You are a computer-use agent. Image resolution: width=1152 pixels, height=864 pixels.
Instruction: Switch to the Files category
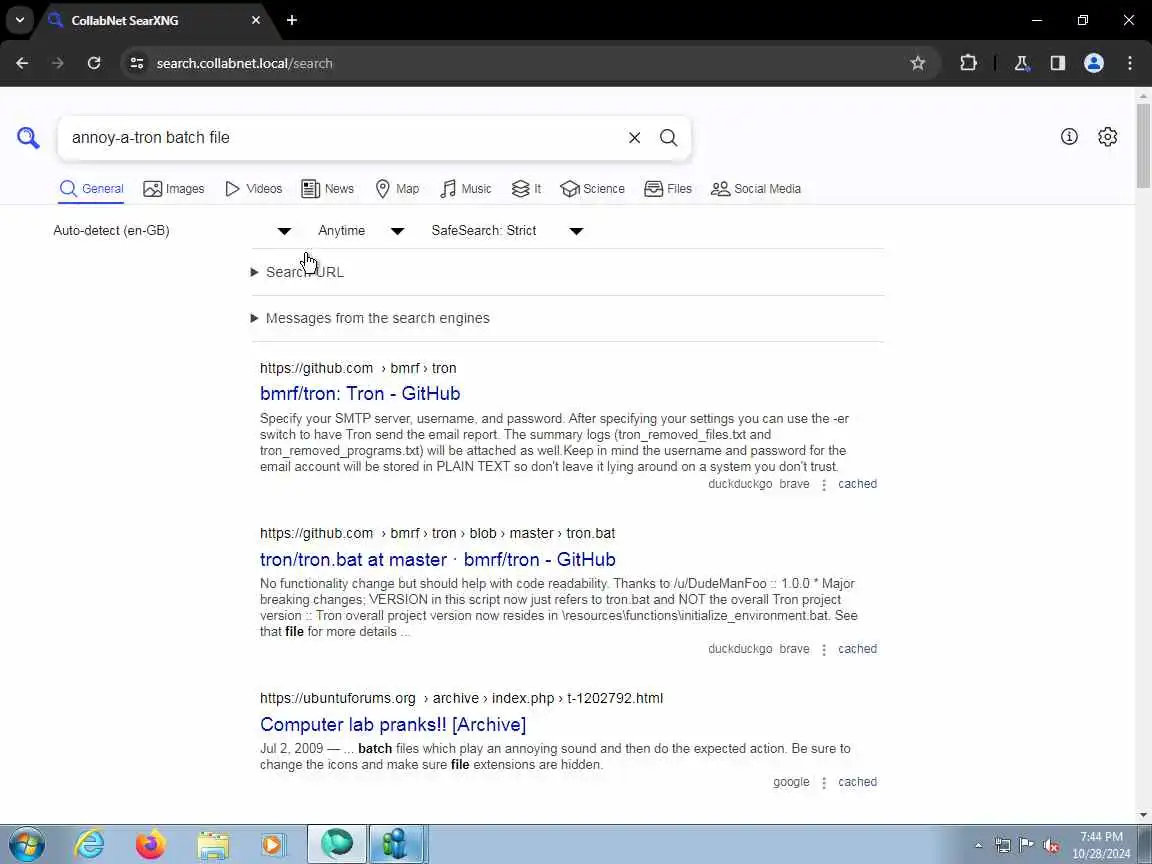[668, 189]
